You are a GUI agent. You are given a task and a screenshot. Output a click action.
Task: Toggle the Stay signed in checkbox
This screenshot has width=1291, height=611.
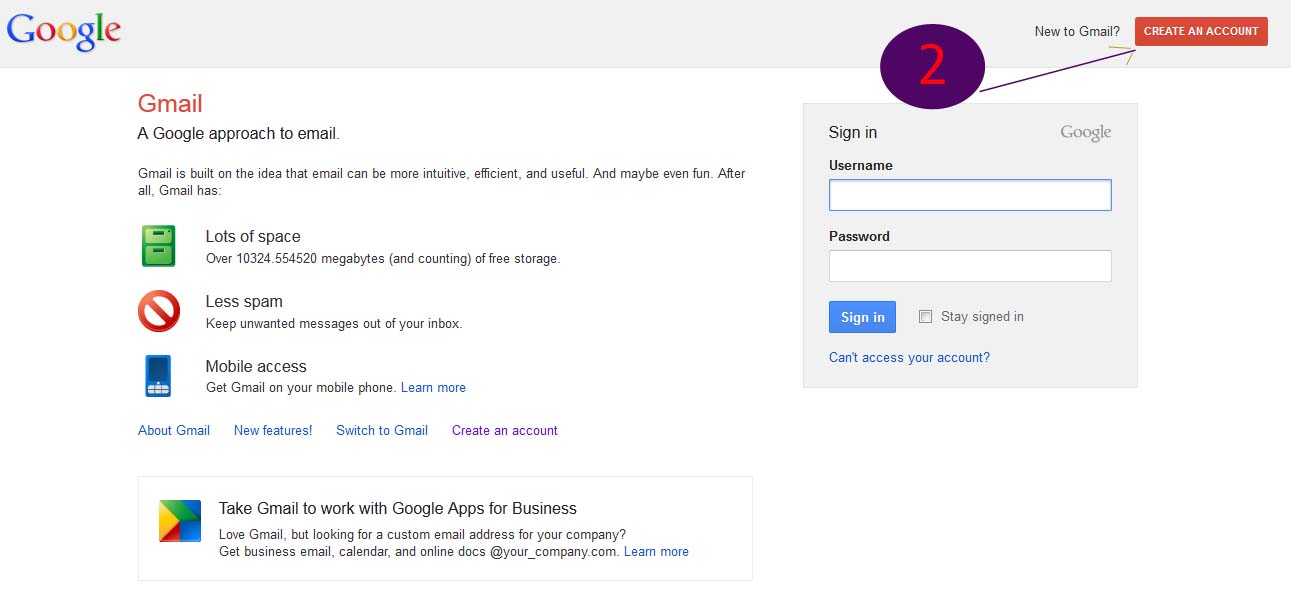click(925, 316)
